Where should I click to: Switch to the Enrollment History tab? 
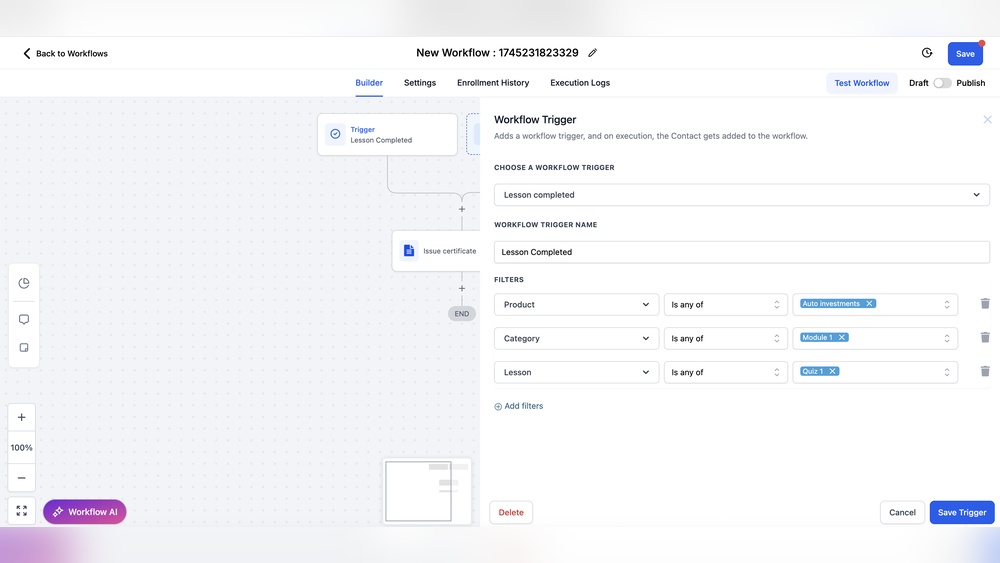click(x=493, y=83)
